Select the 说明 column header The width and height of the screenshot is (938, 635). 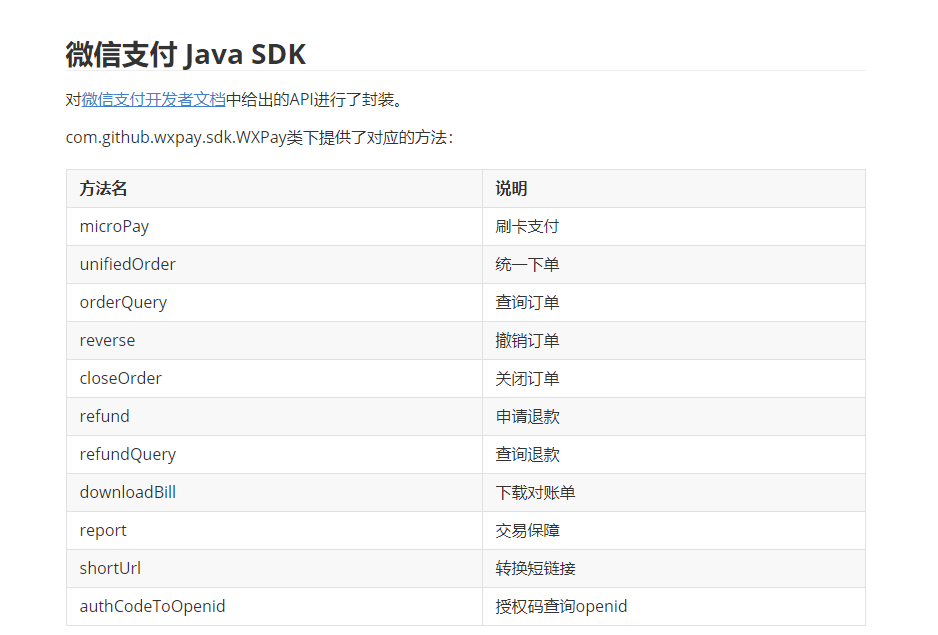click(674, 189)
